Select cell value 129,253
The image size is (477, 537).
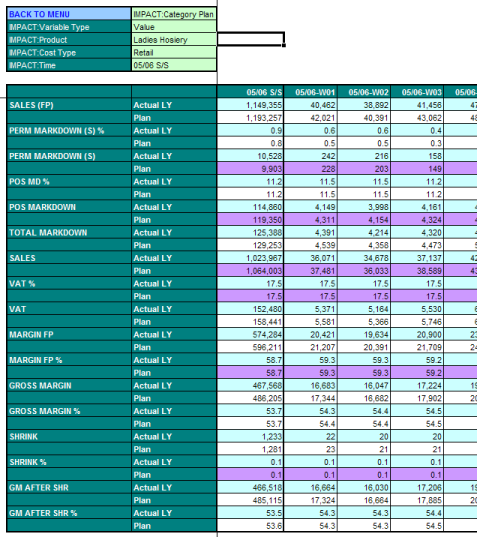(x=250, y=245)
